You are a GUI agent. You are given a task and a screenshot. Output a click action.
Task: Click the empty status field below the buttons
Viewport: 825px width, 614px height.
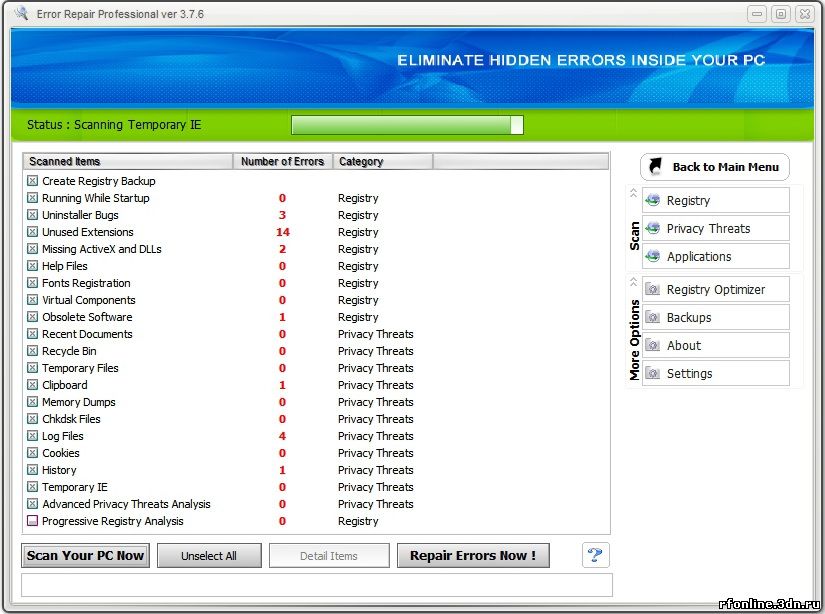tap(317, 585)
